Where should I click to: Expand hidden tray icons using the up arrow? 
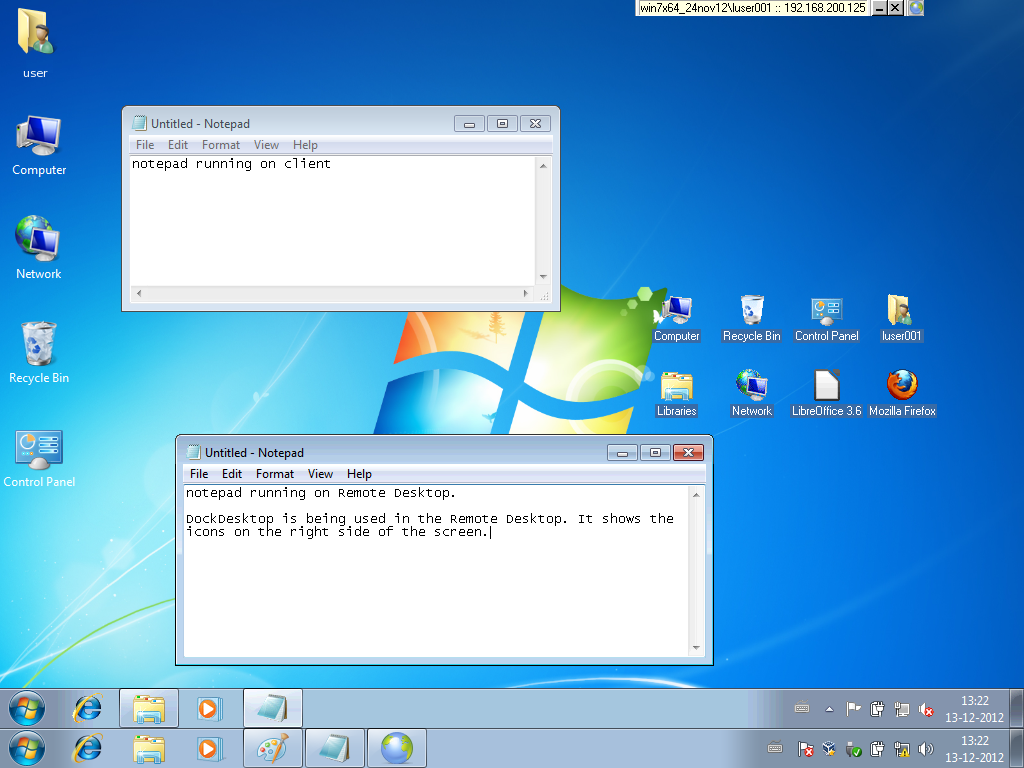point(829,709)
